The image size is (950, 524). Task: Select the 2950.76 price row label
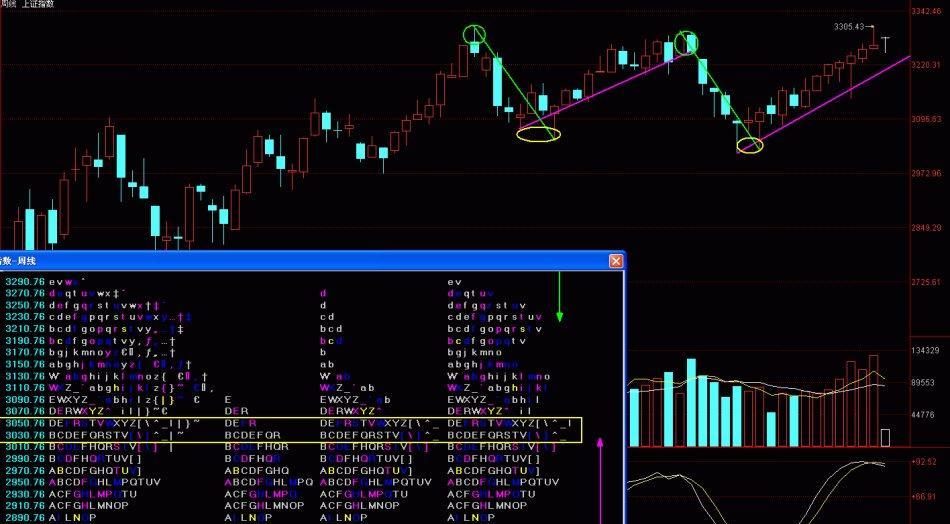point(25,482)
